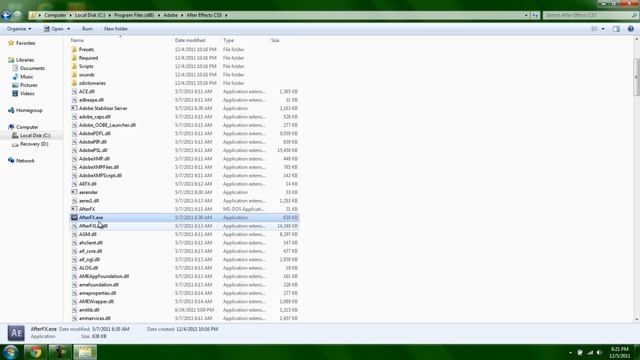Select the sounds folder icon
640x360 pixels.
tap(74, 75)
